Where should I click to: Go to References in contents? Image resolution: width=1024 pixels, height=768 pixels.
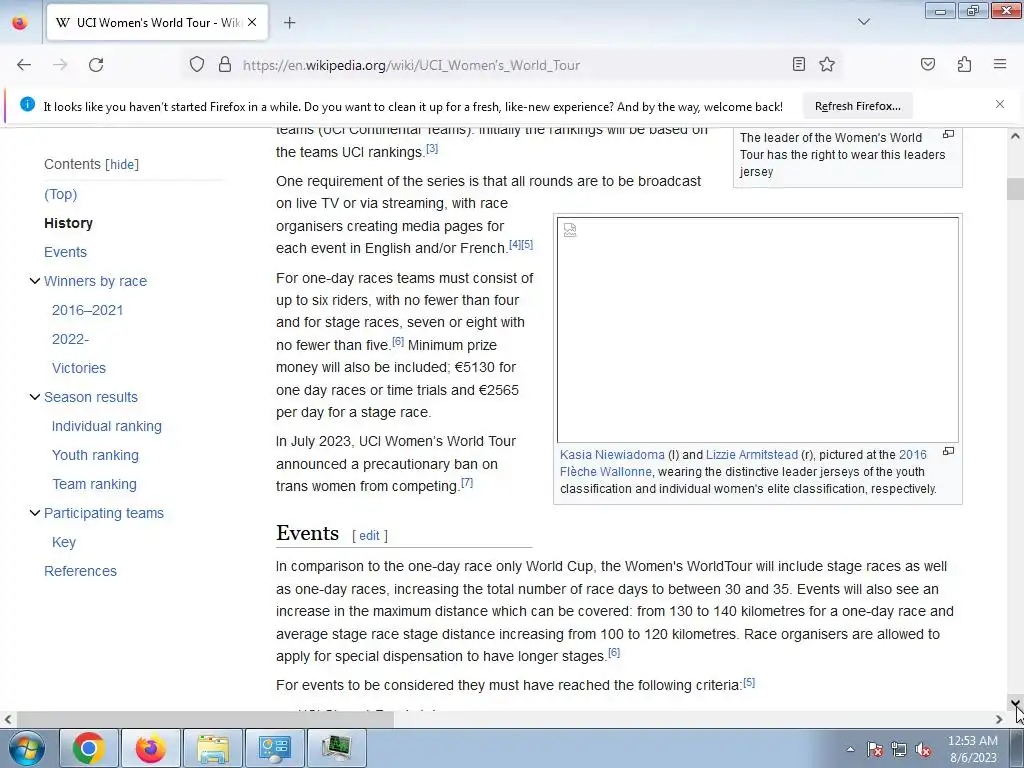click(80, 571)
